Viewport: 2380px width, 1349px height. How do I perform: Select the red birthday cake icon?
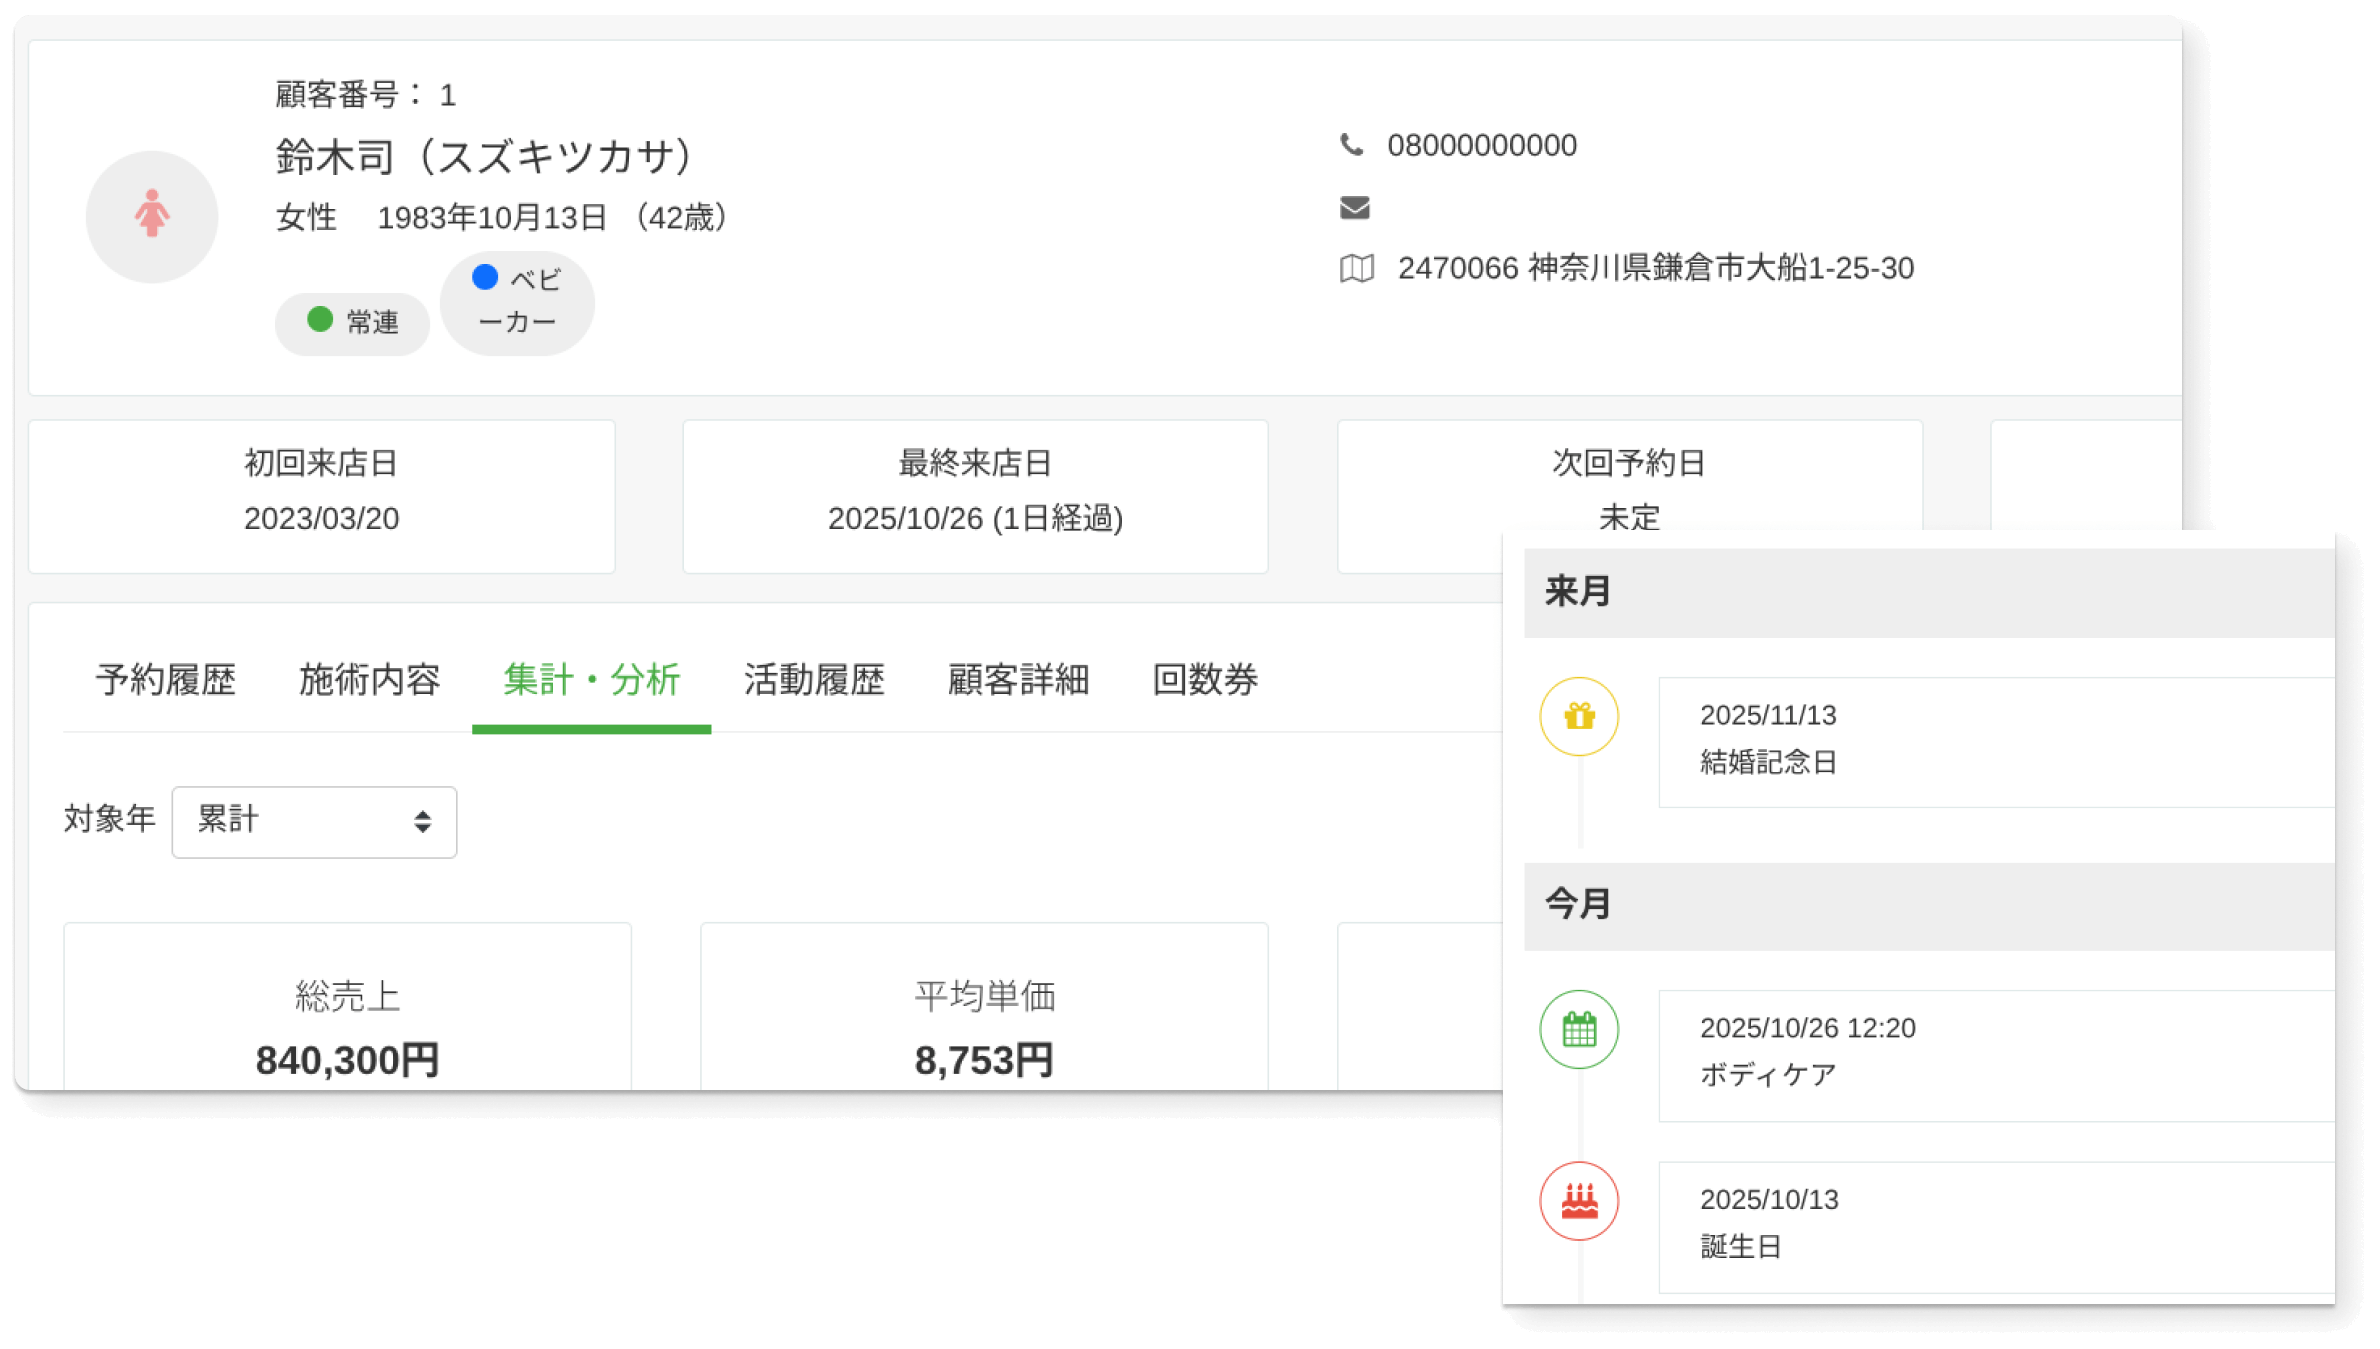[x=1578, y=1201]
